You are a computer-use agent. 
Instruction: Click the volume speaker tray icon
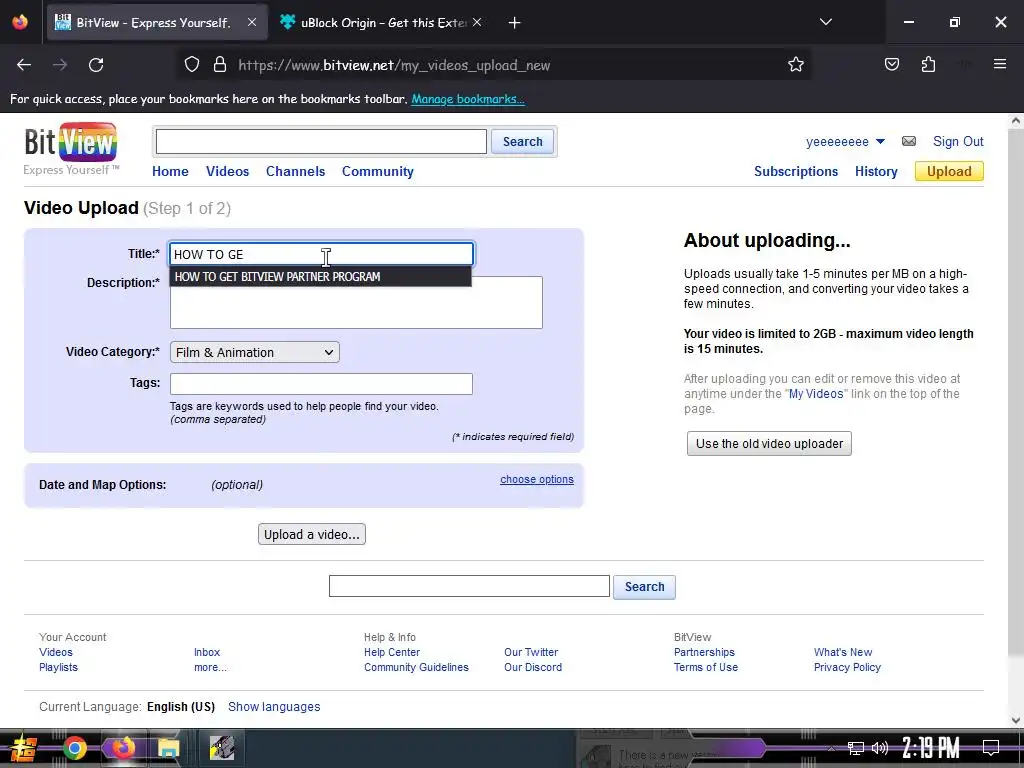pyautogui.click(x=880, y=748)
